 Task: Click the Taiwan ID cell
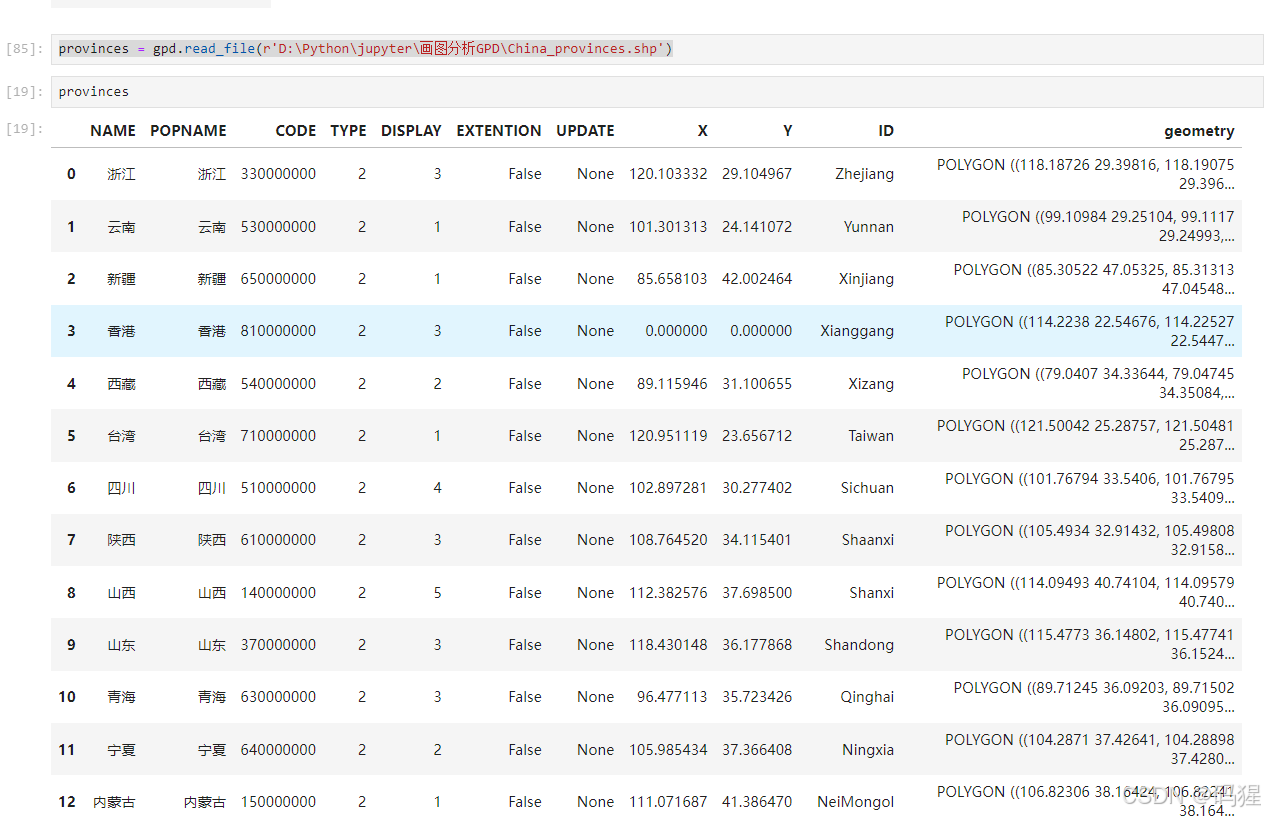tap(870, 436)
